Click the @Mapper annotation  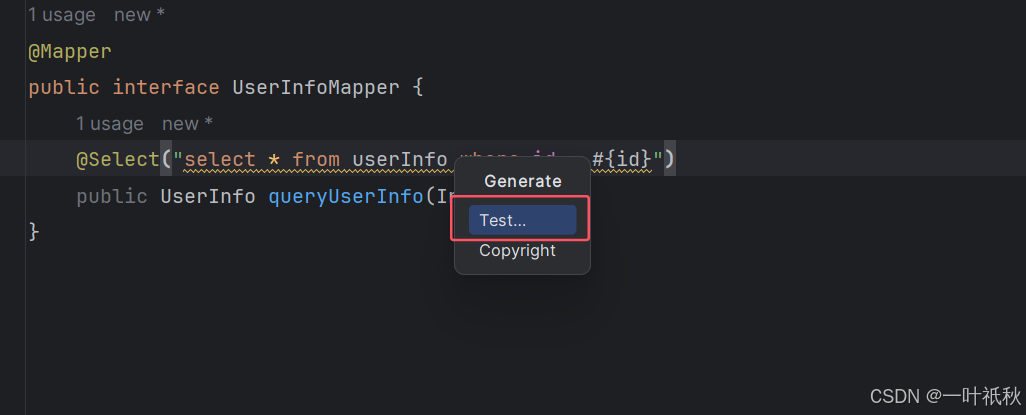coord(70,51)
